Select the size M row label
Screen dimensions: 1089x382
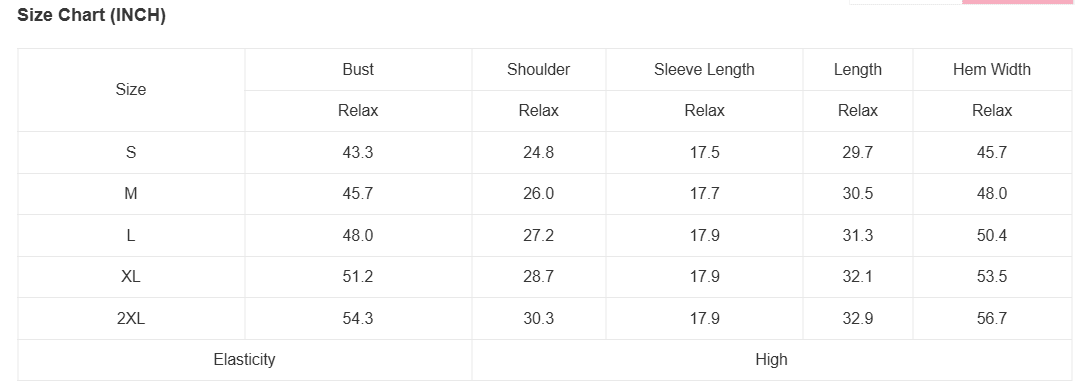click(131, 194)
